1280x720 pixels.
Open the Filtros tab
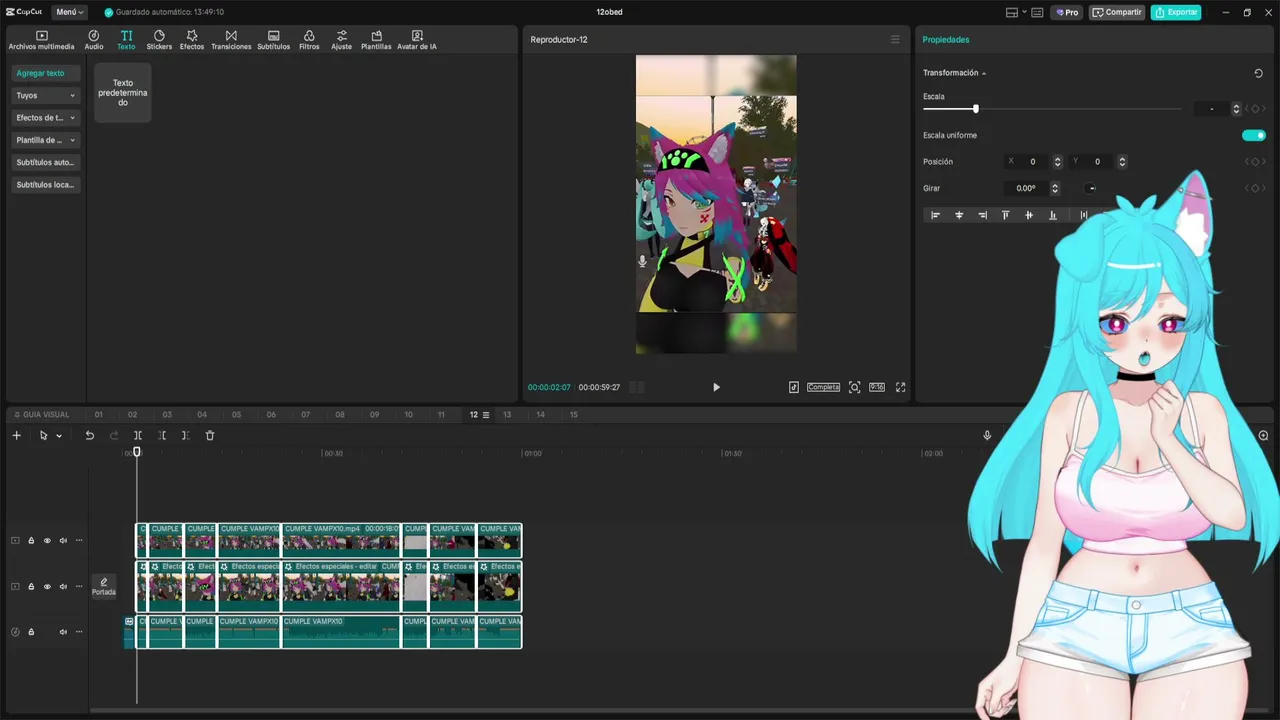click(309, 40)
